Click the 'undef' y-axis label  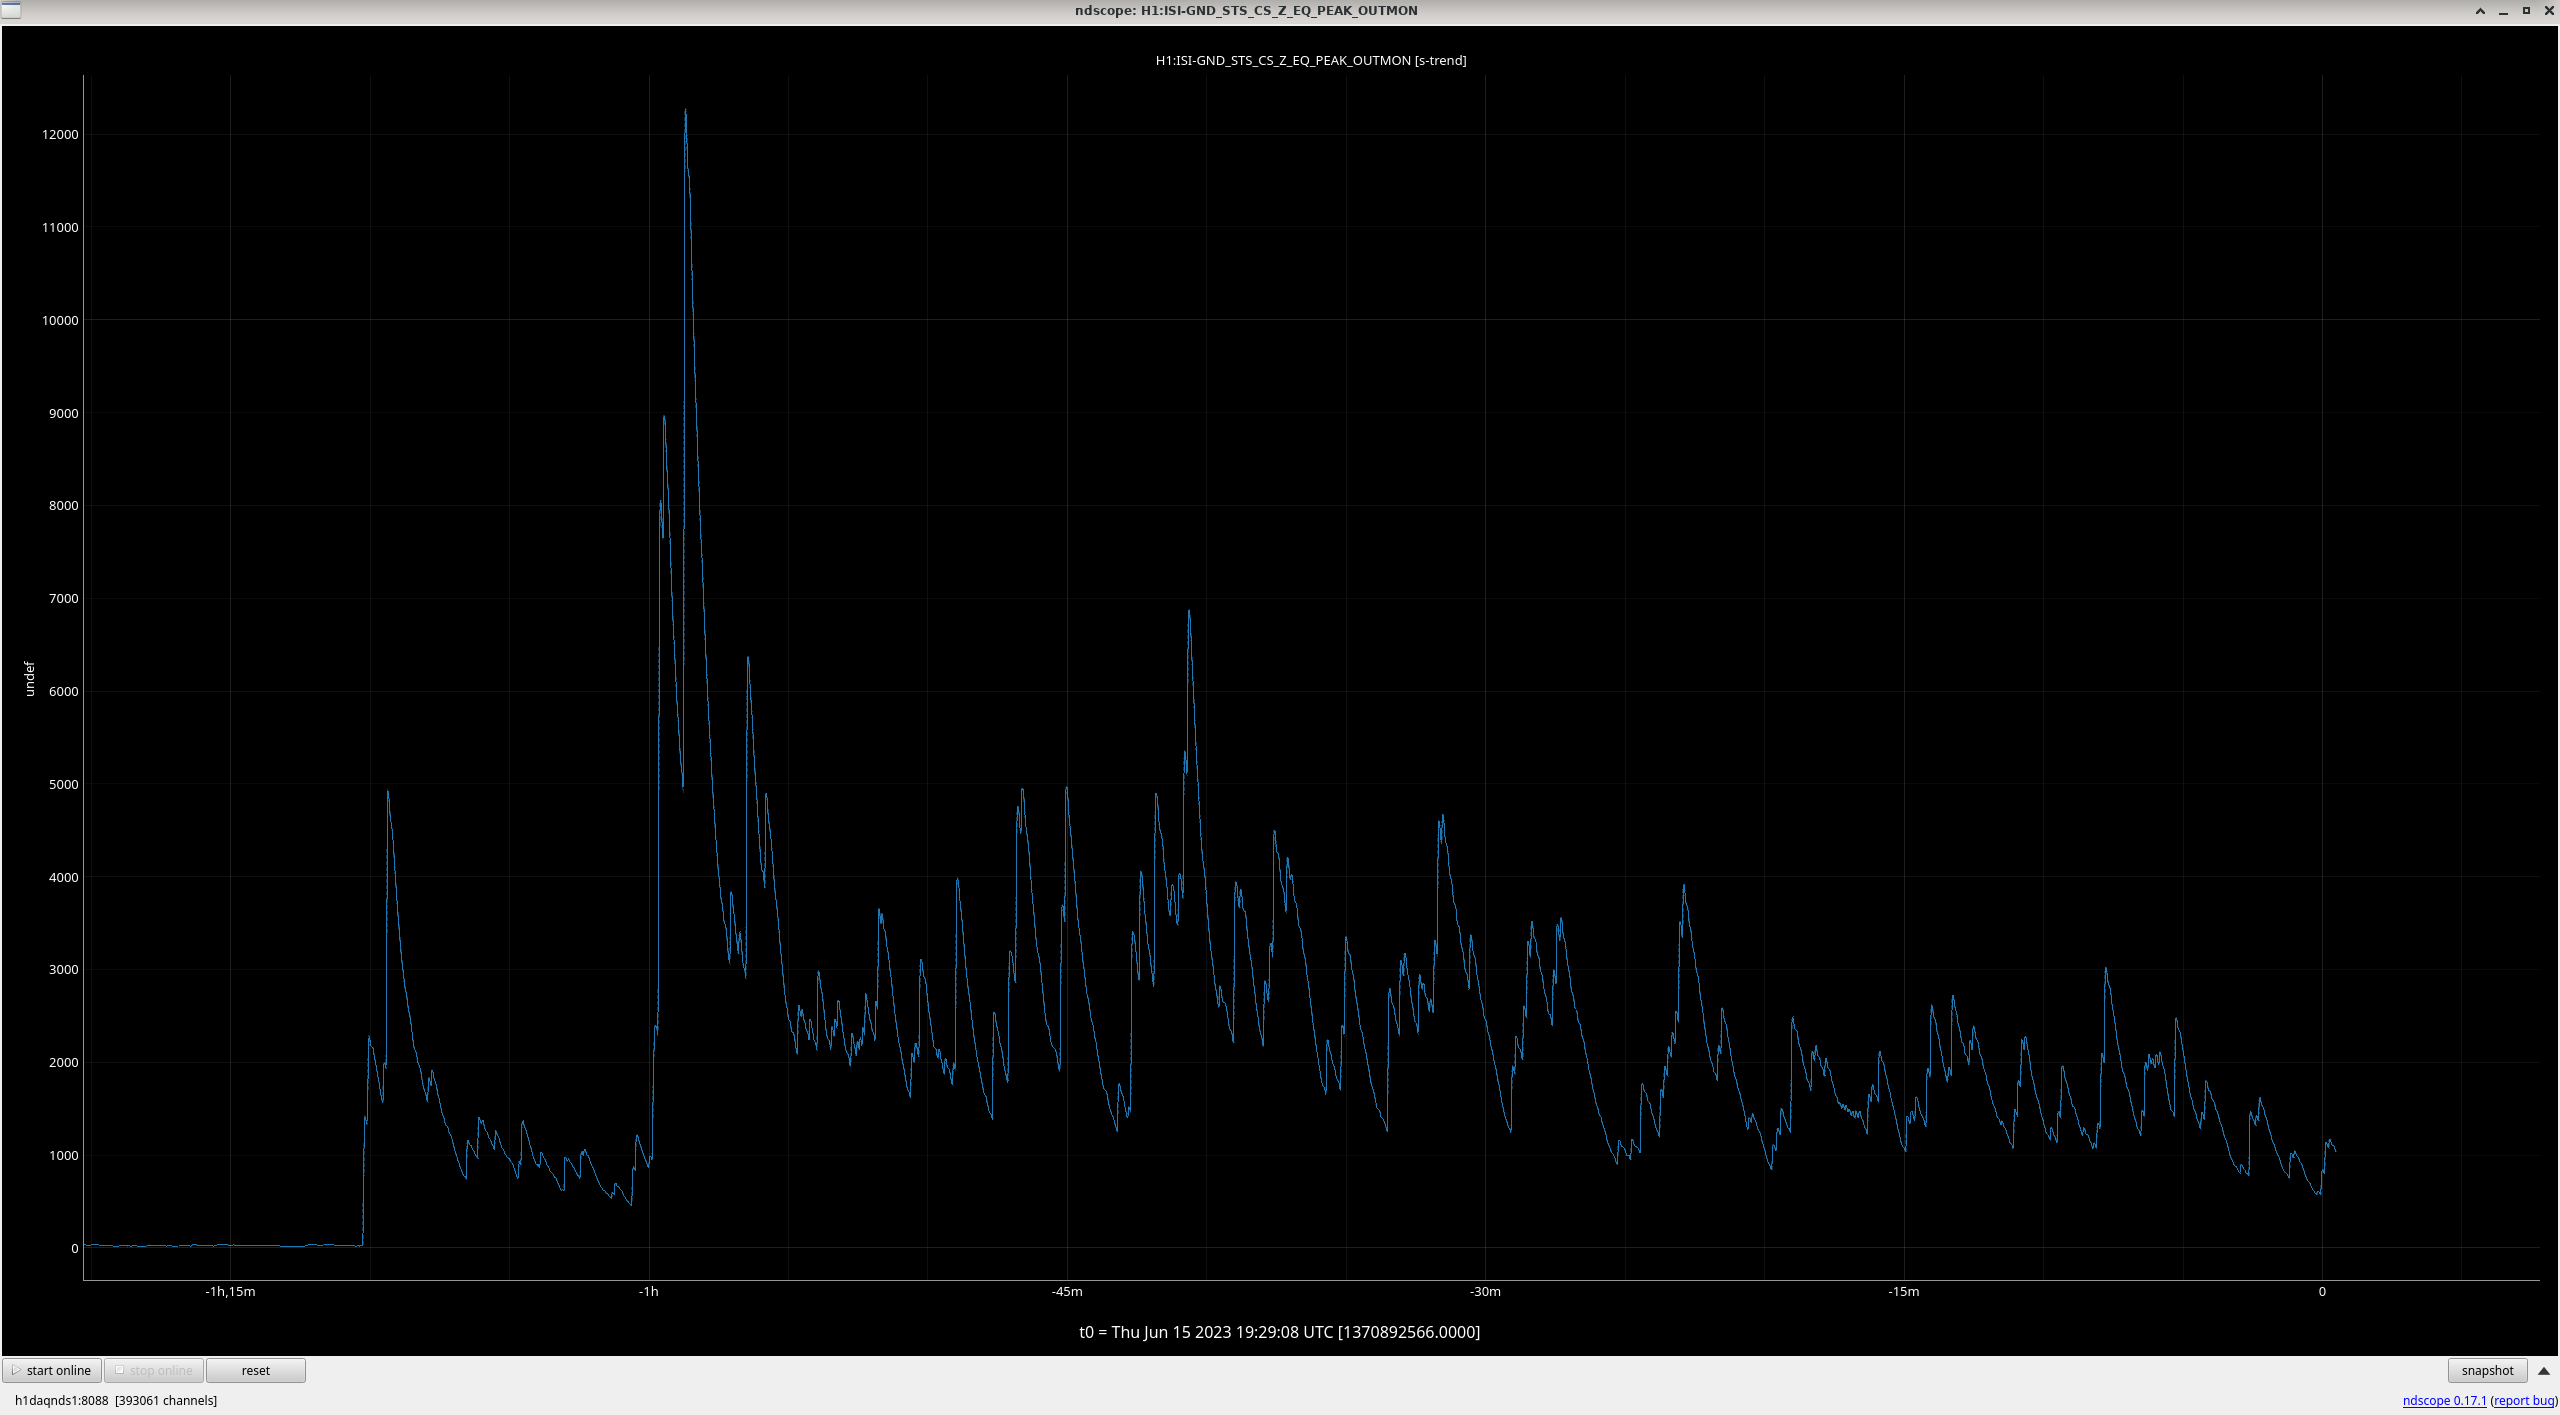(29, 678)
